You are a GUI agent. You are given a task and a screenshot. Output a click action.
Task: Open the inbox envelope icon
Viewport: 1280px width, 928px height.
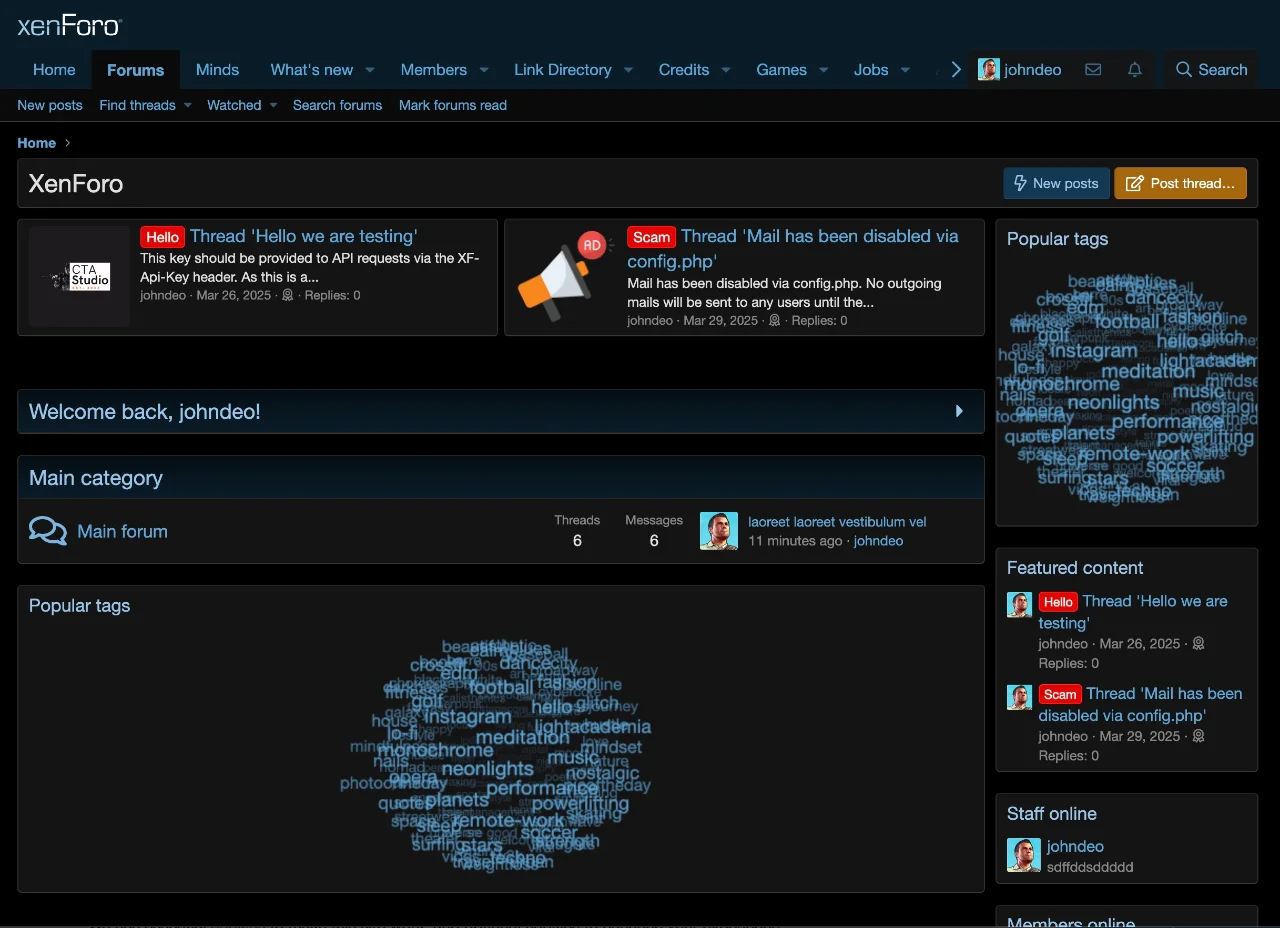(x=1093, y=70)
